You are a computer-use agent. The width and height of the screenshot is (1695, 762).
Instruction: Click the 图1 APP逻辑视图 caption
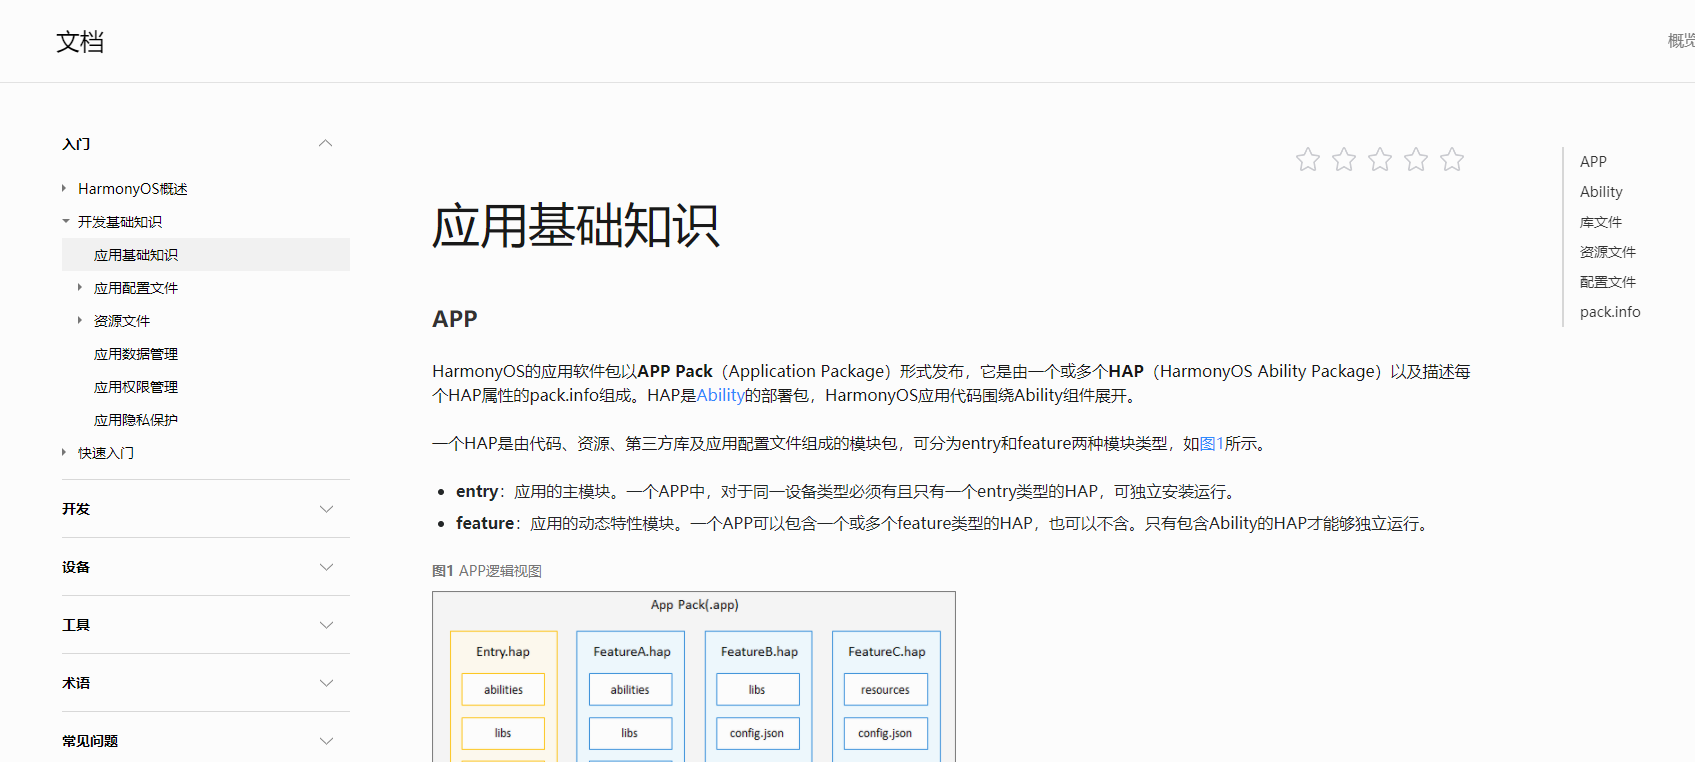click(x=487, y=571)
